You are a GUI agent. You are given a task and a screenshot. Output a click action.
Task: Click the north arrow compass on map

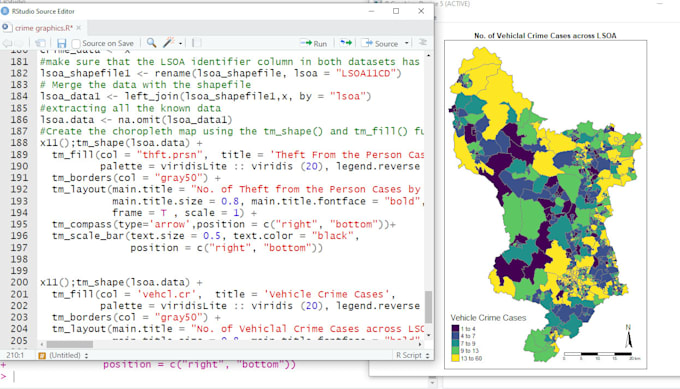pos(628,336)
